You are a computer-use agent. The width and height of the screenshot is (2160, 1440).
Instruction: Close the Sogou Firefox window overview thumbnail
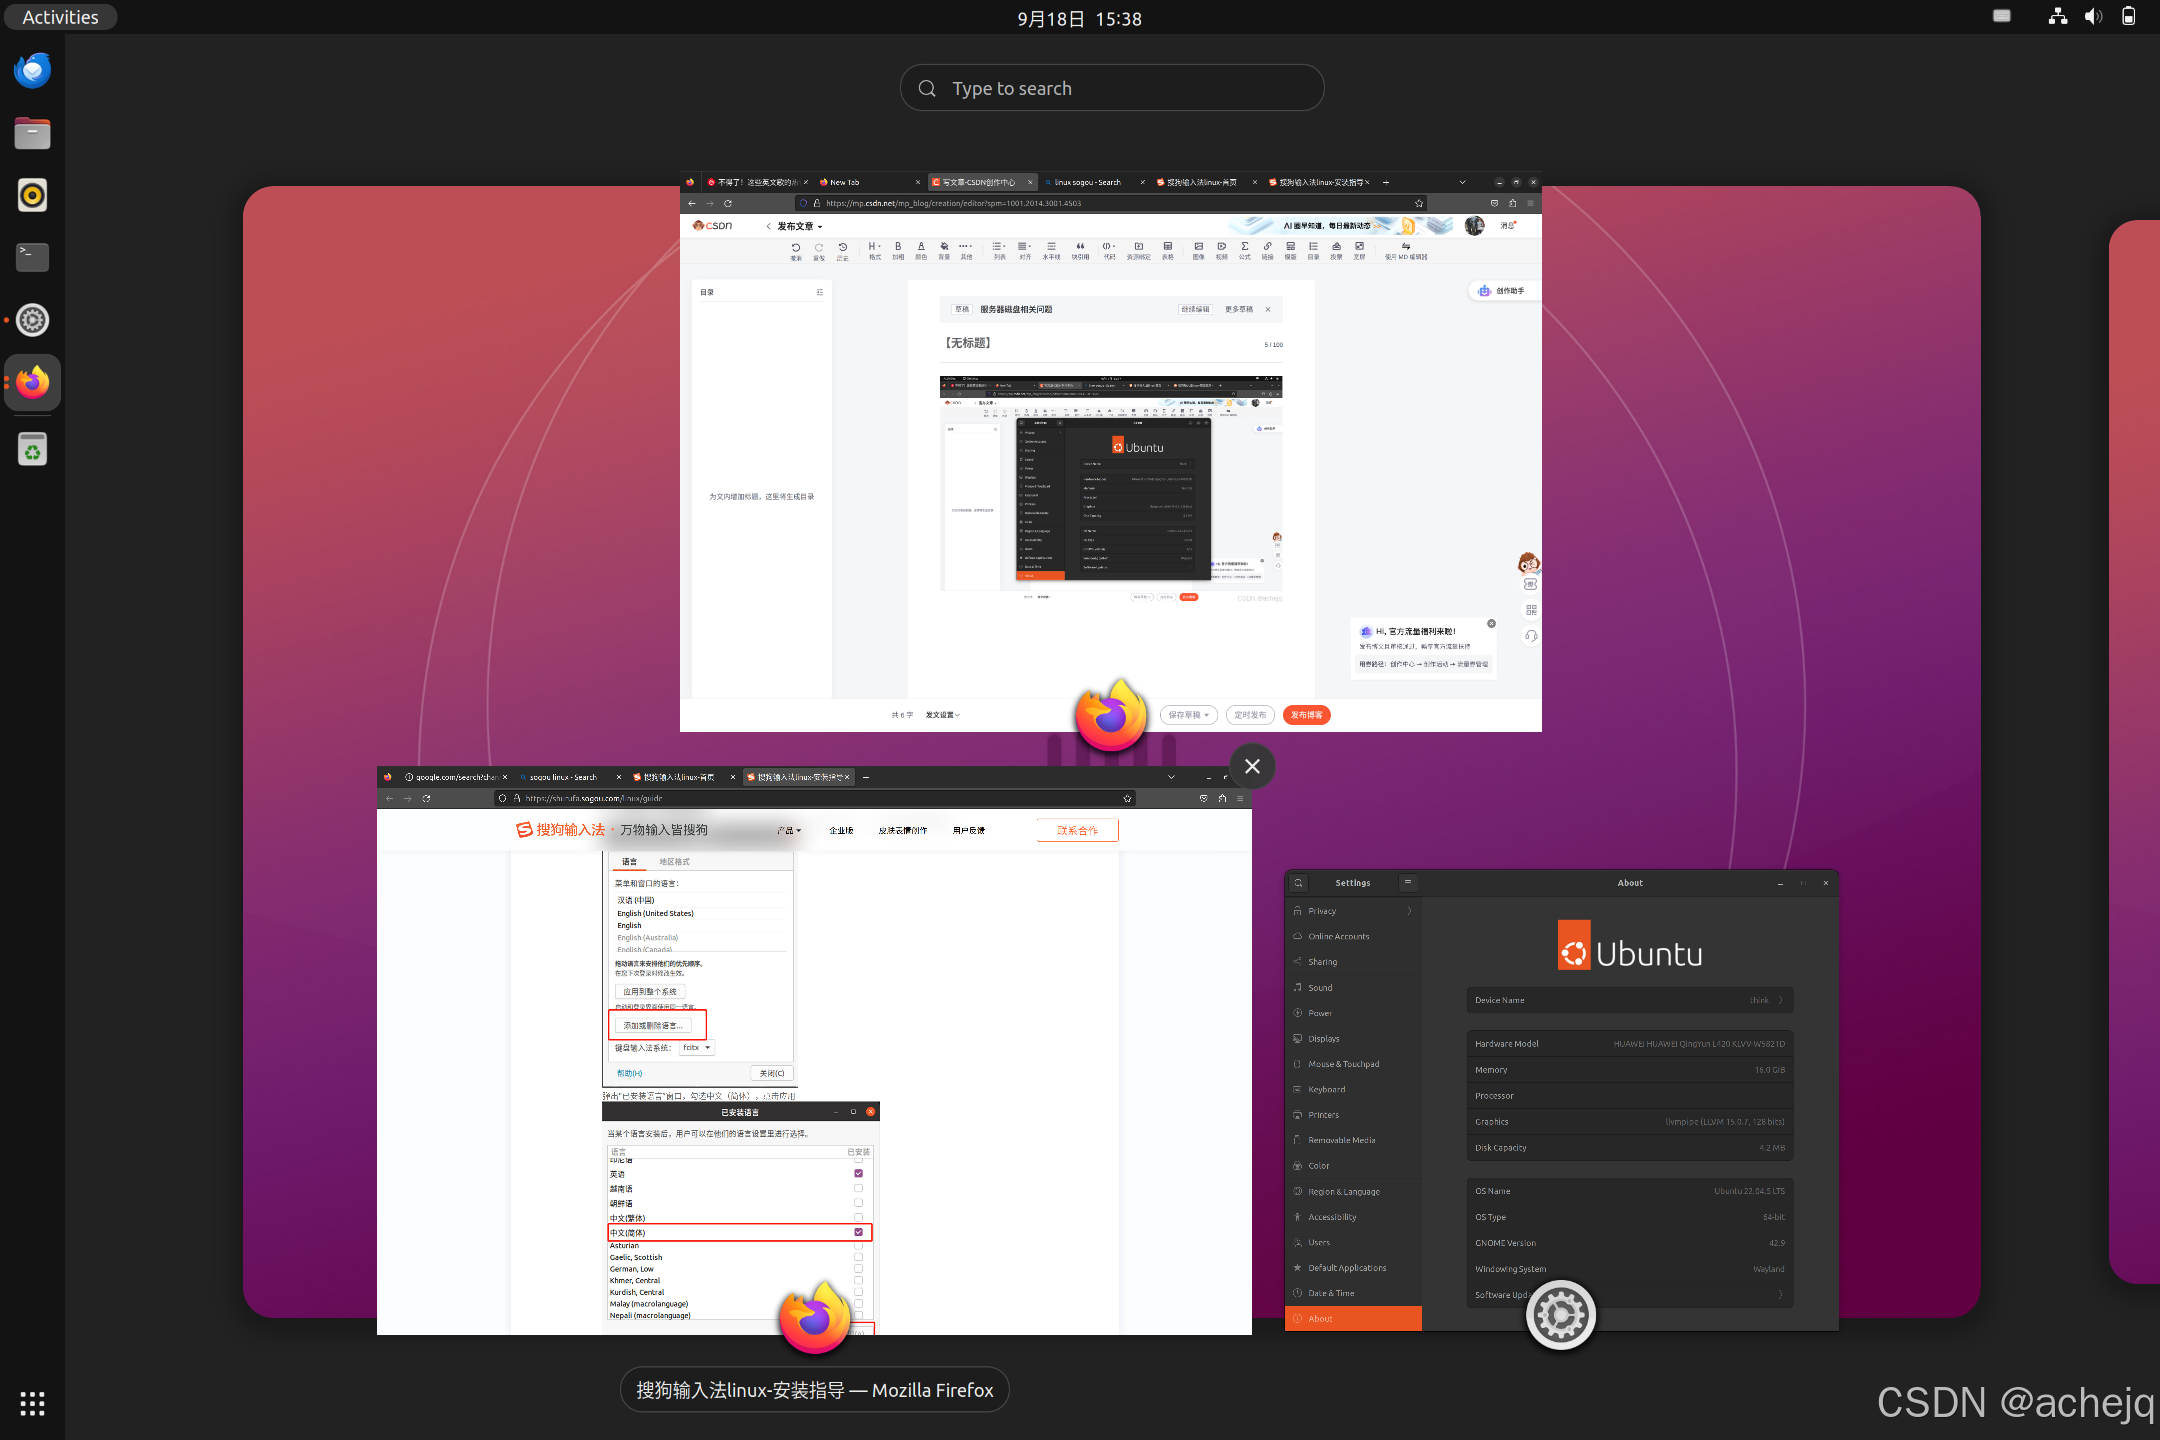tap(1252, 767)
